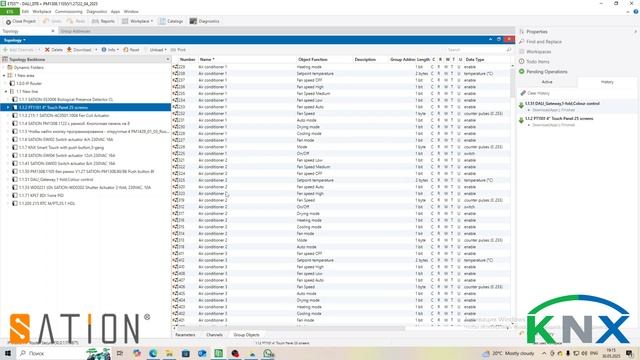Open the Task View taskbar icon

[120, 353]
